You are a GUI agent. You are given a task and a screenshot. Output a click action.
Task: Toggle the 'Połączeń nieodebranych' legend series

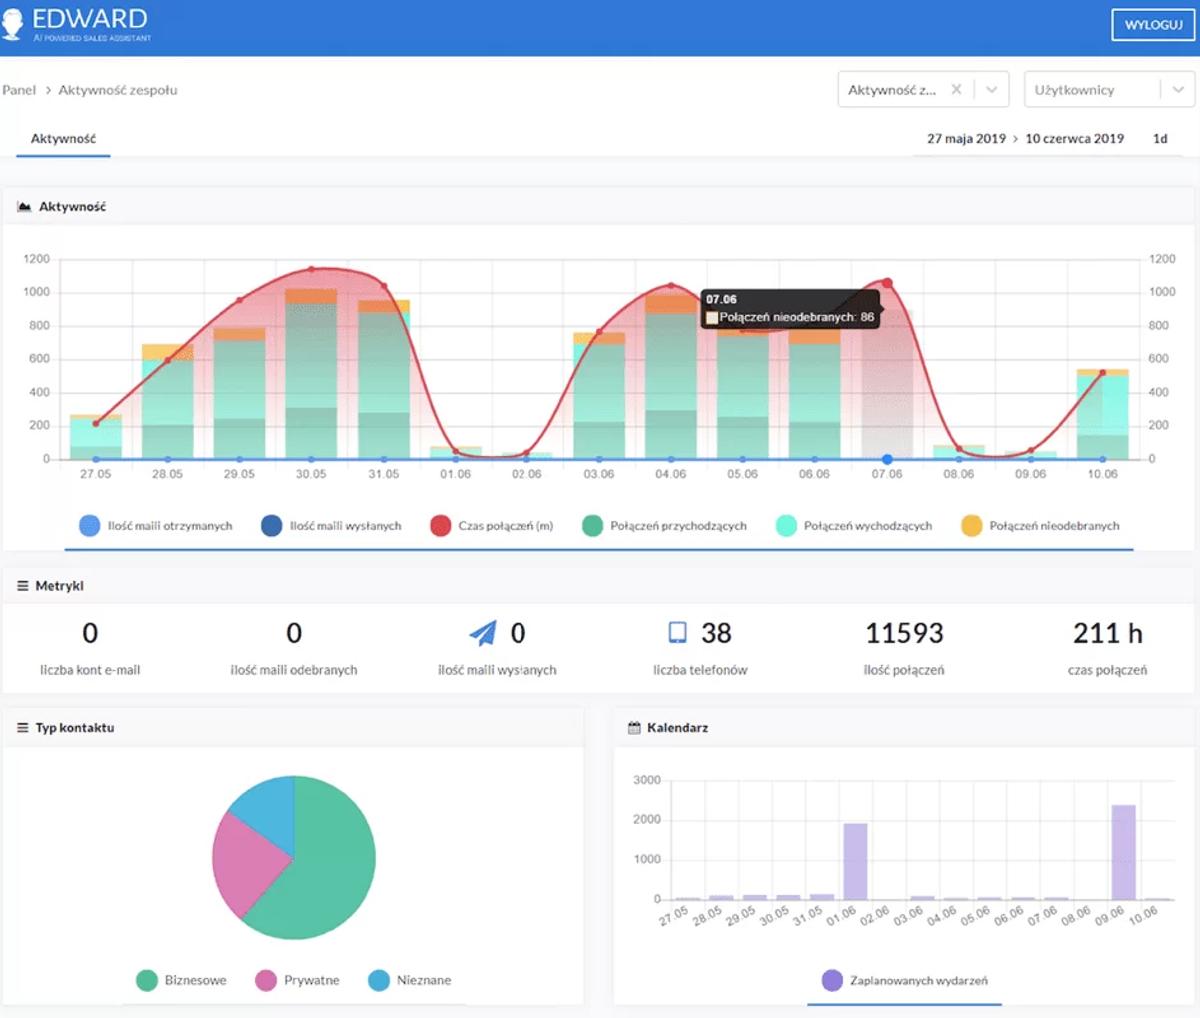1040,526
